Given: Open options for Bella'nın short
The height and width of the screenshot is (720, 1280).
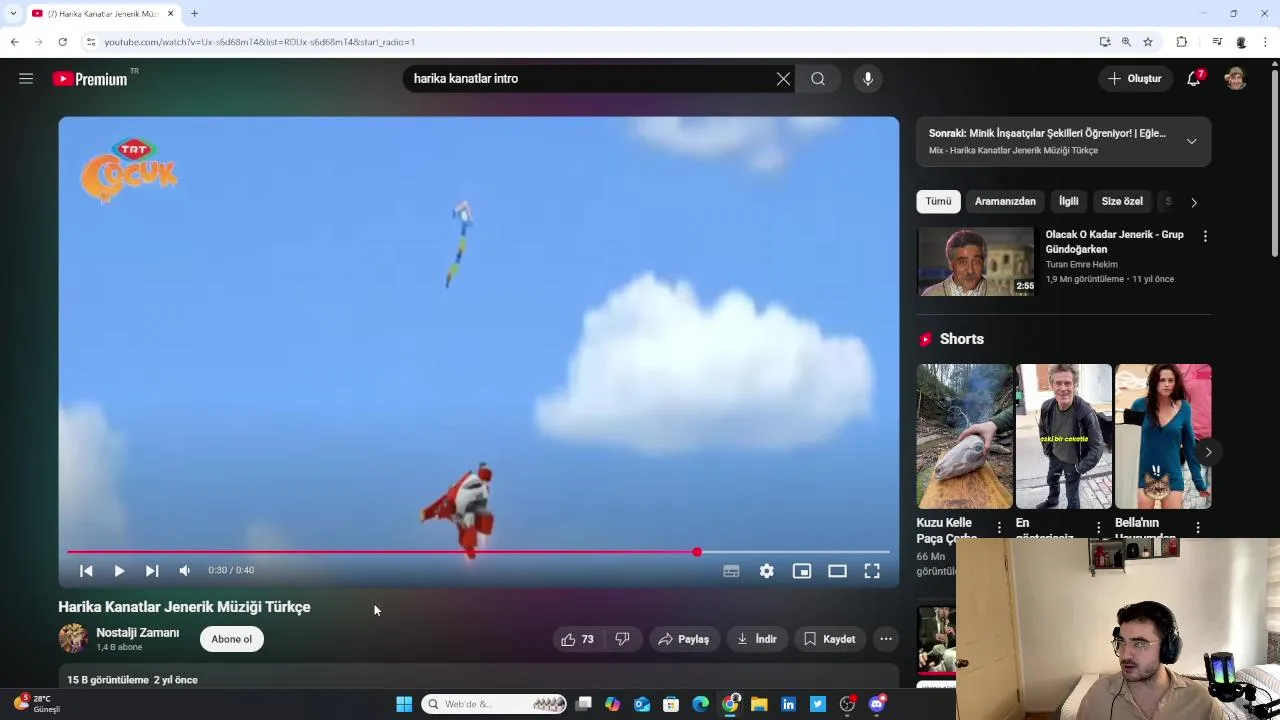Looking at the screenshot, I should (1198, 527).
